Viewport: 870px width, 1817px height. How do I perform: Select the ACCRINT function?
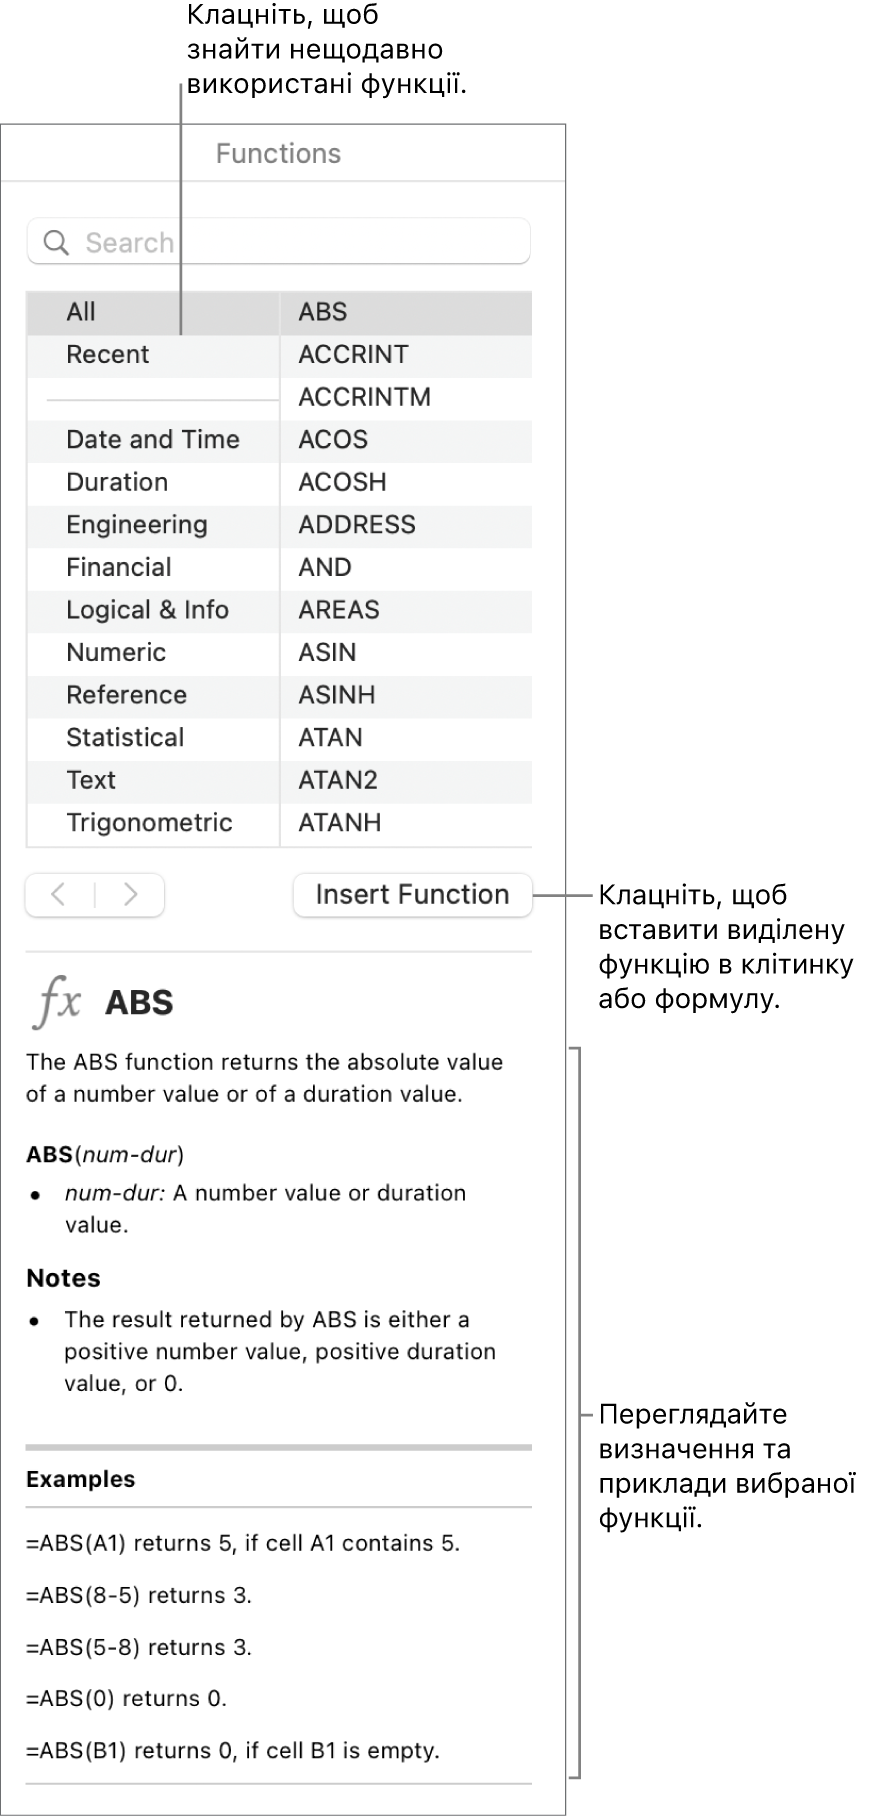(x=353, y=355)
